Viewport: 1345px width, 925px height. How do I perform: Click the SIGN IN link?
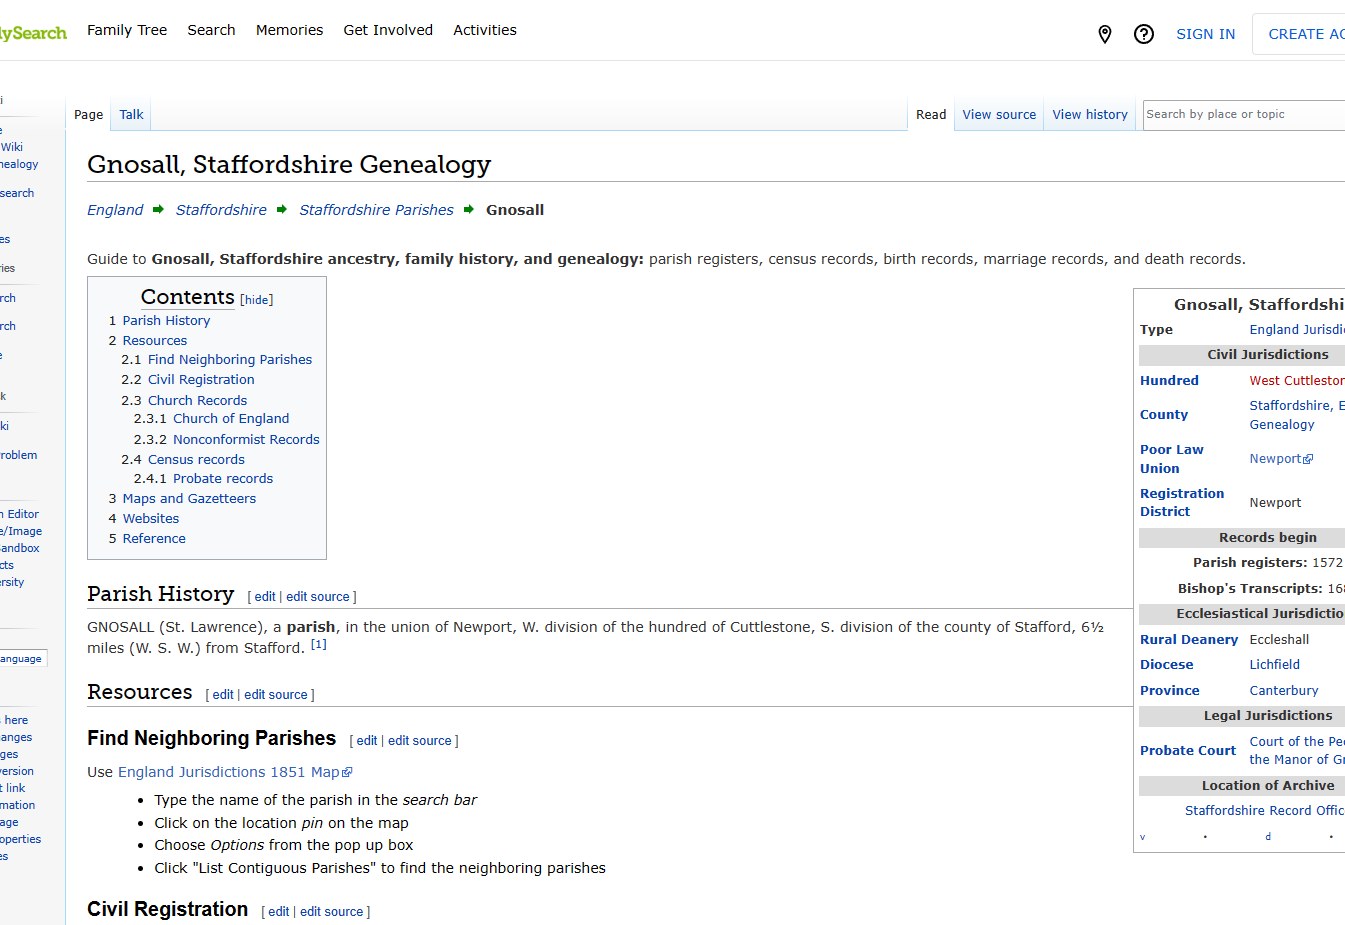click(x=1205, y=34)
